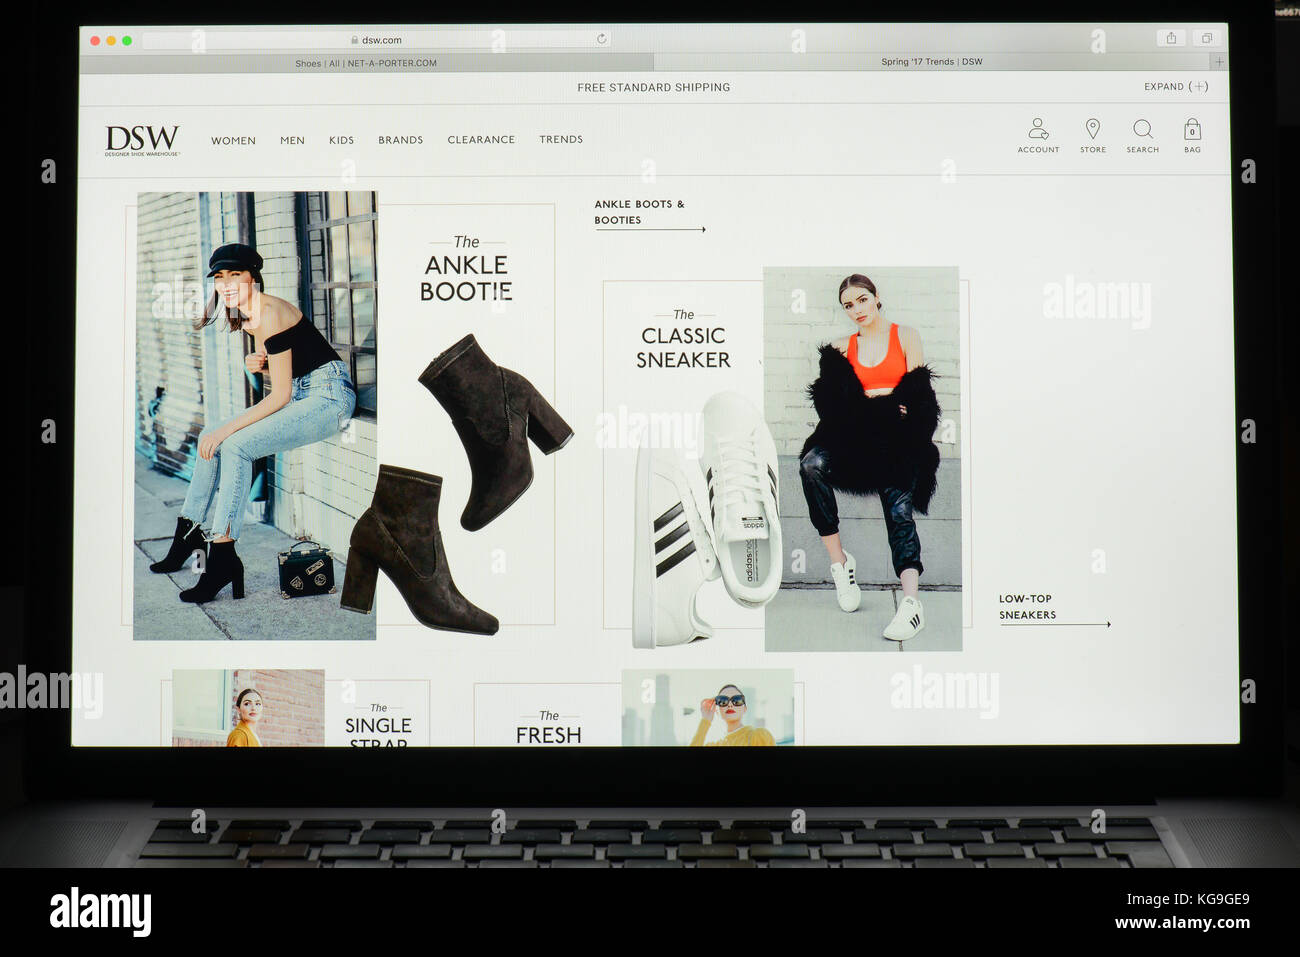The height and width of the screenshot is (957, 1300).
Task: Follow the Ankle Boots & Booties link
Action: tap(649, 214)
